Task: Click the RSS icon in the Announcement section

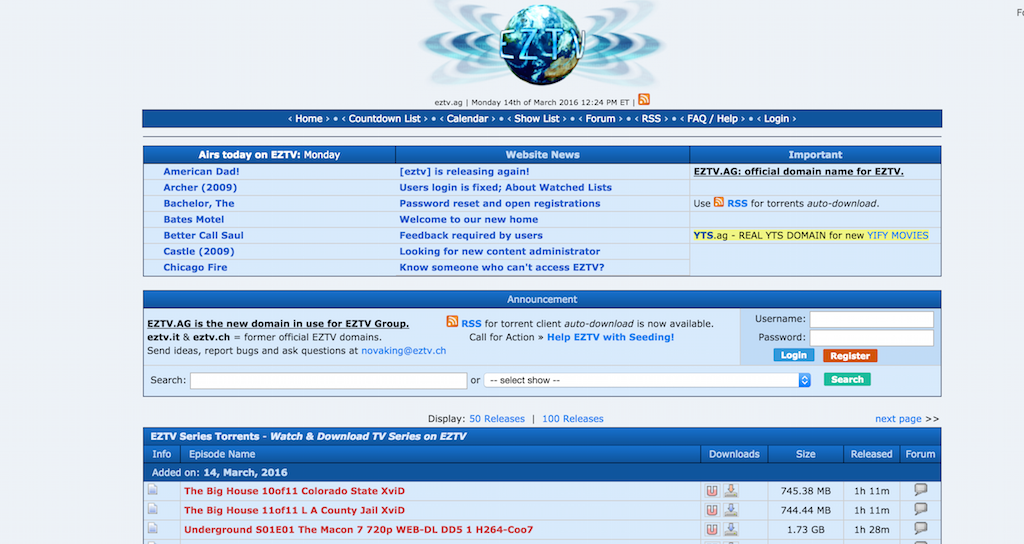Action: point(452,321)
